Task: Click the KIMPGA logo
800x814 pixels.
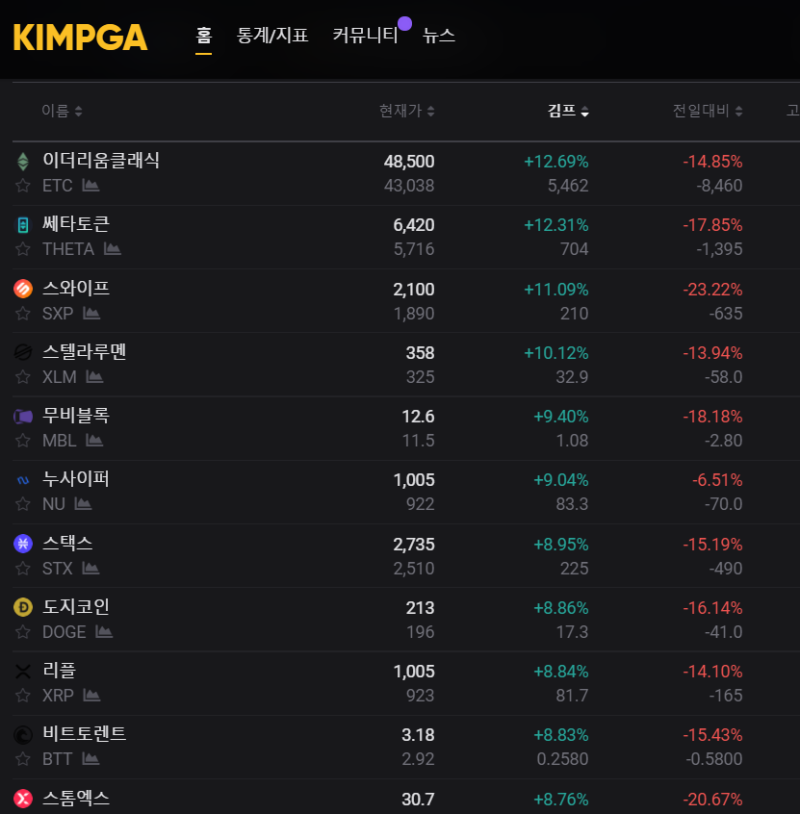Action: coord(80,37)
